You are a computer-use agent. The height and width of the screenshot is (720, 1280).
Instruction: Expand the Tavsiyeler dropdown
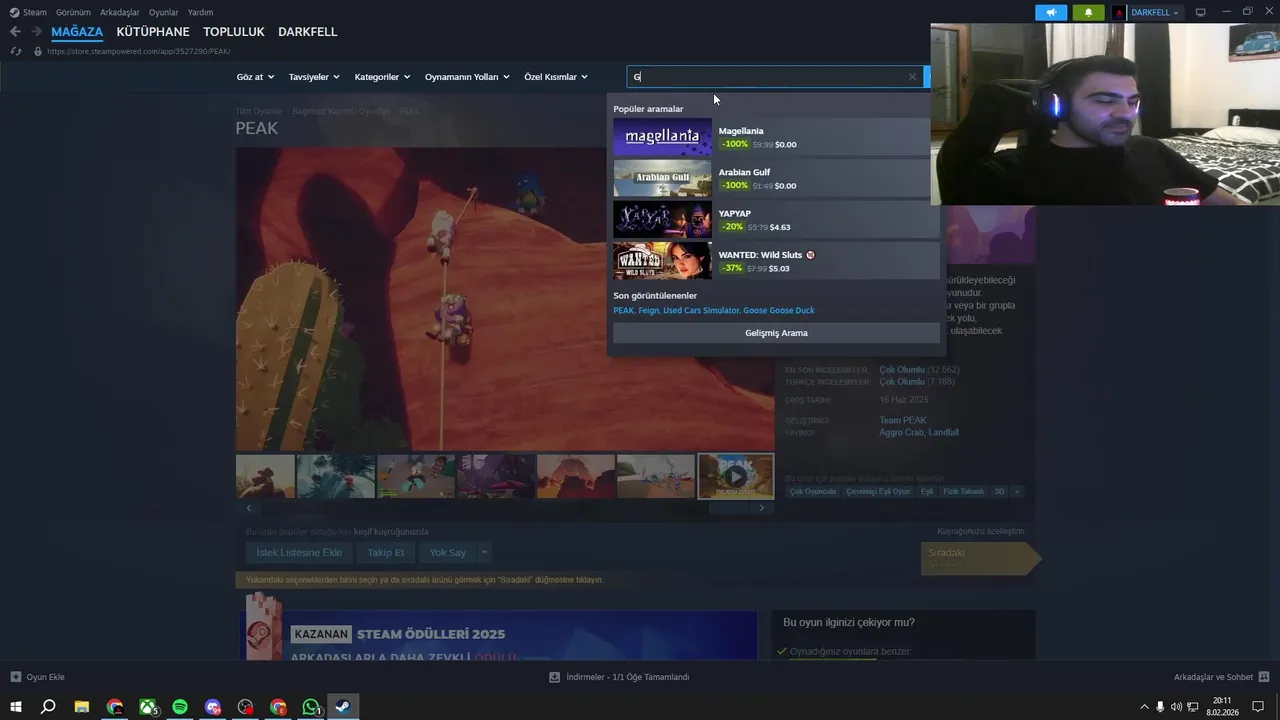[314, 77]
